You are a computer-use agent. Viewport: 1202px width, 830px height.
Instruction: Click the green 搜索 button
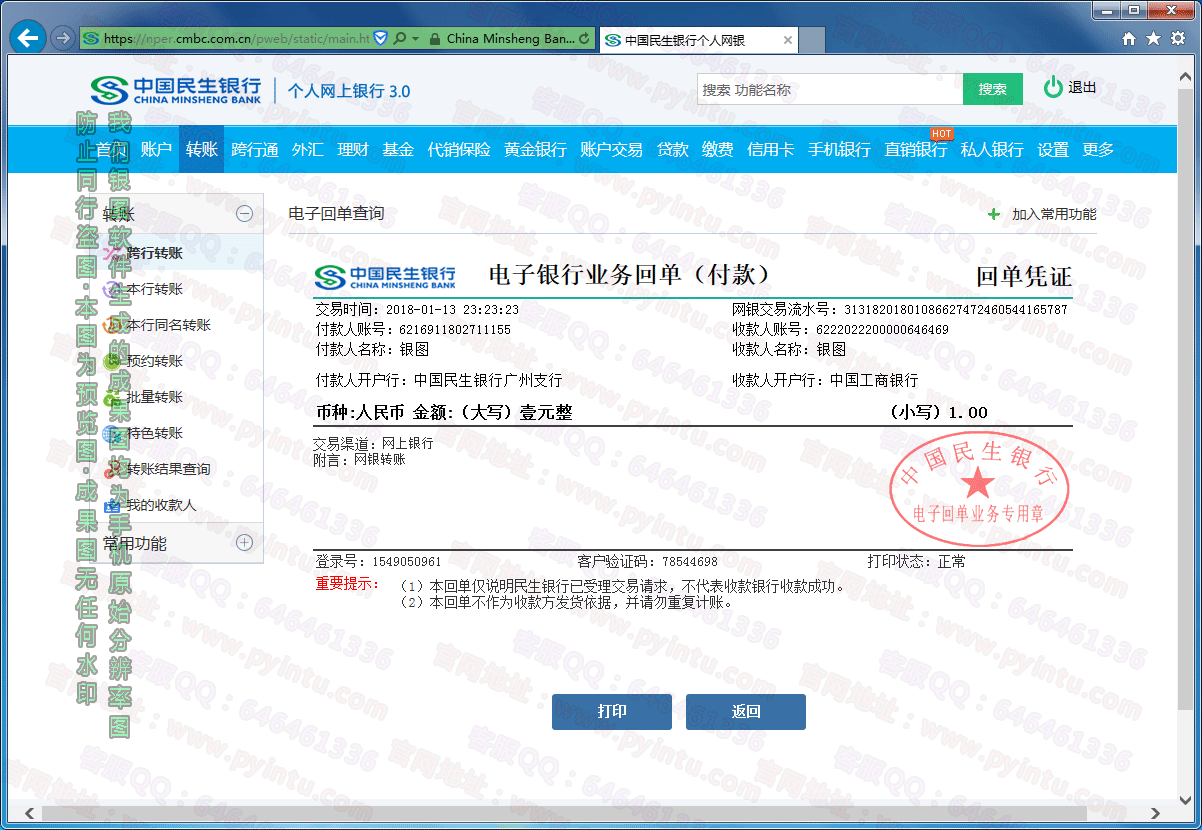coord(993,89)
